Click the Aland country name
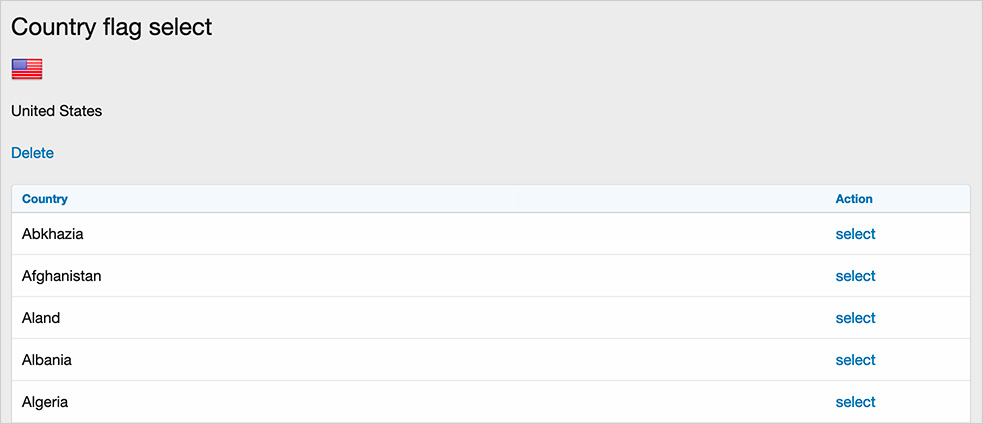Screen dimensions: 983x424 pos(41,318)
